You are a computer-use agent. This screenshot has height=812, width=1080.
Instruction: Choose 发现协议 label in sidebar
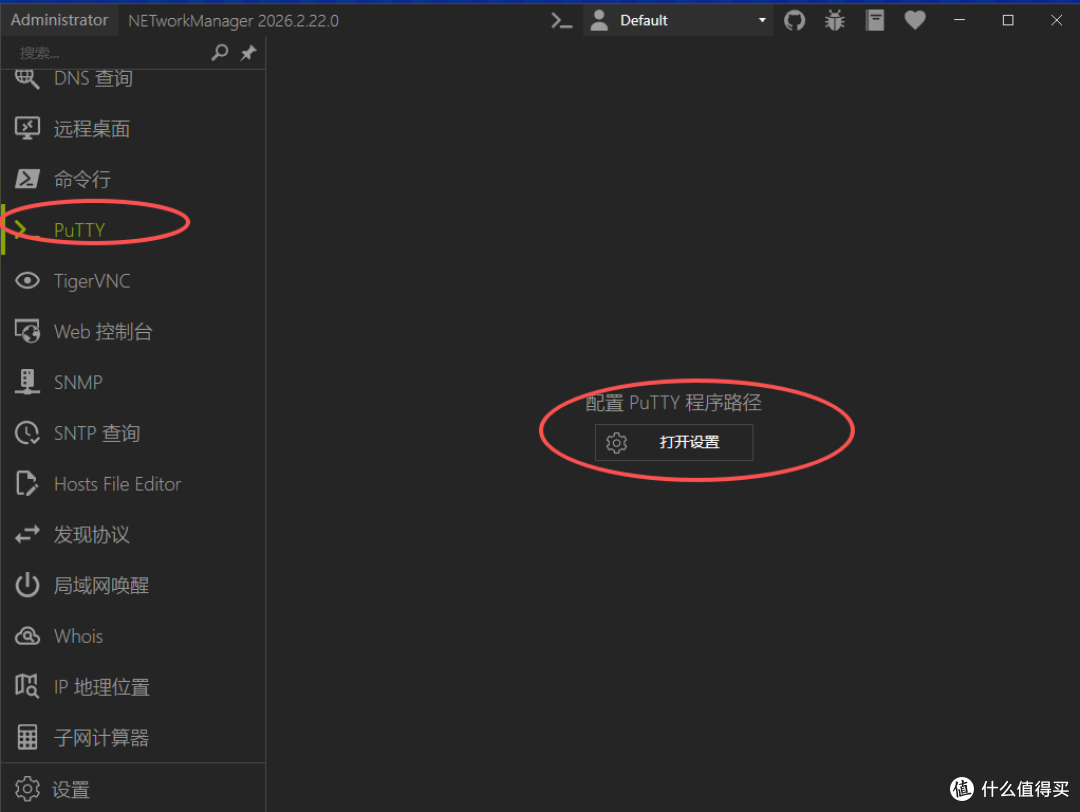click(92, 534)
